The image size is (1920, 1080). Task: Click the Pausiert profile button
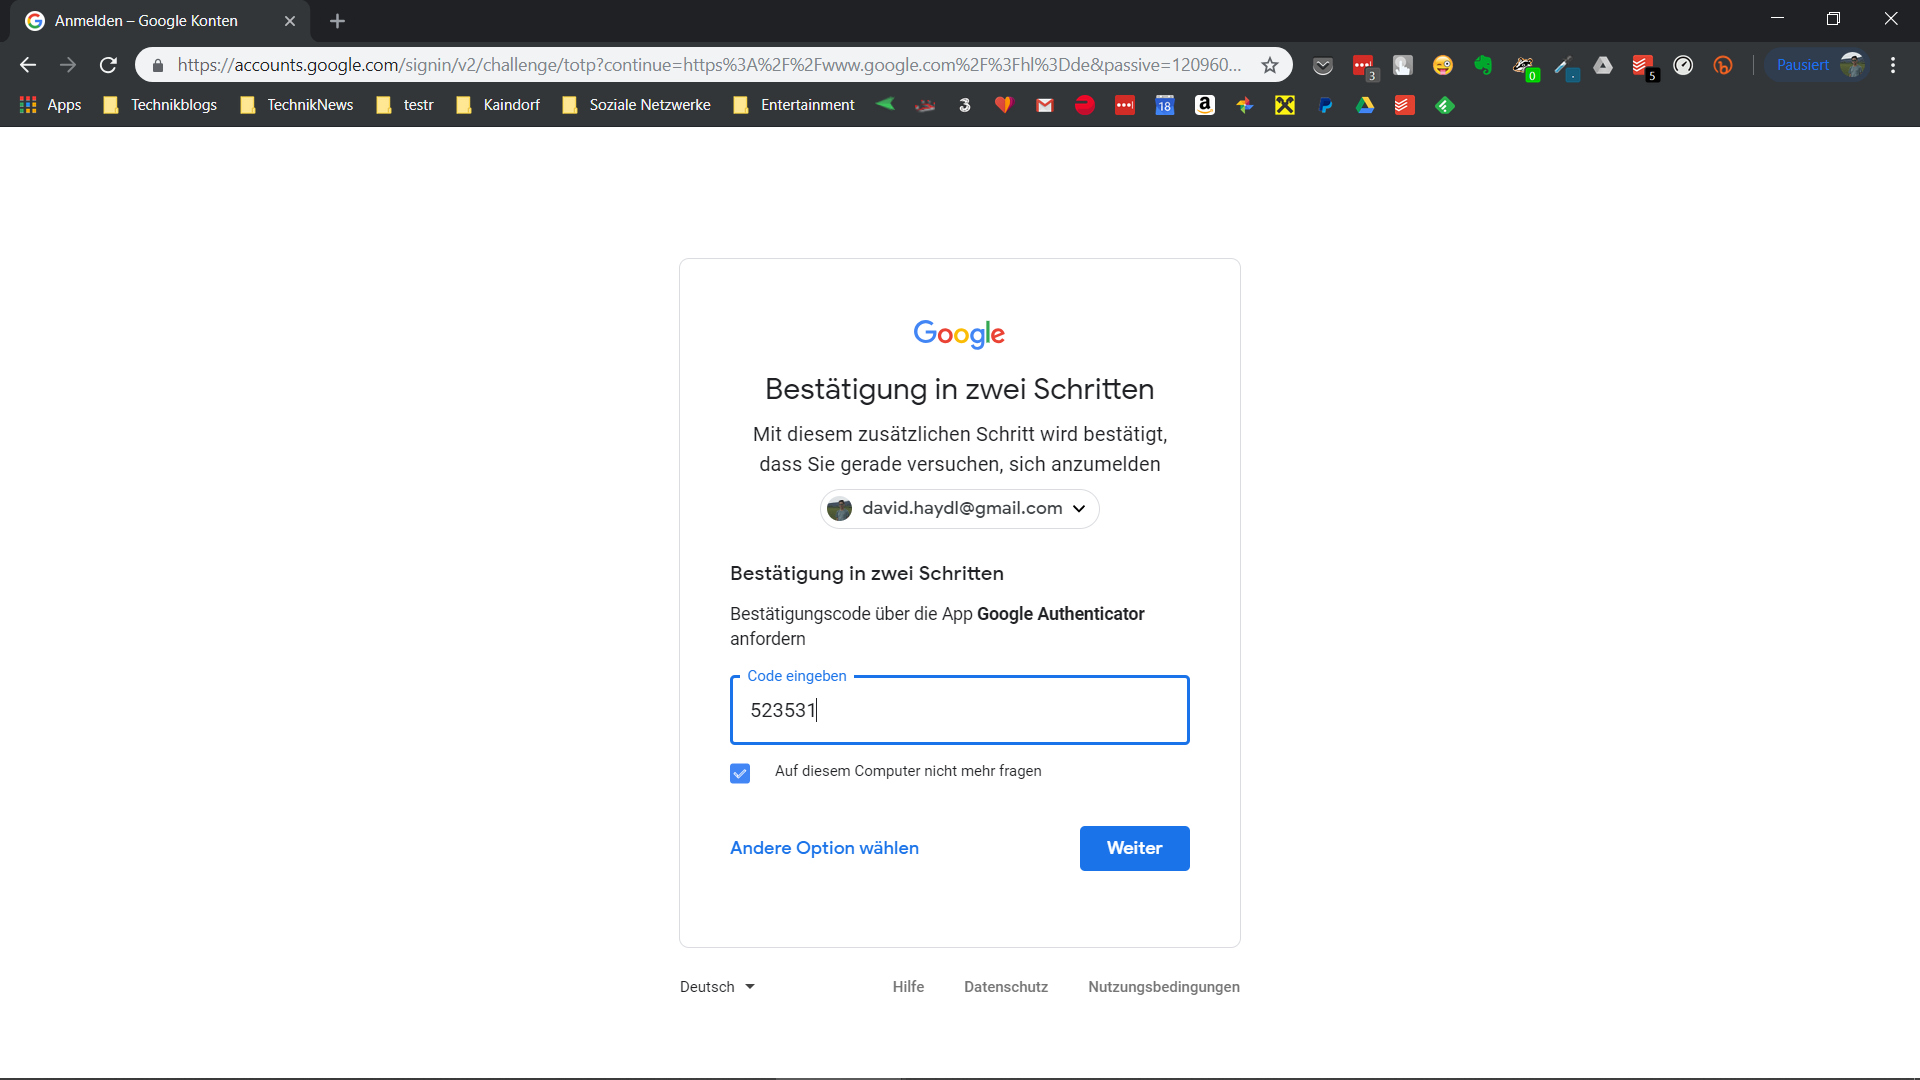(1818, 65)
